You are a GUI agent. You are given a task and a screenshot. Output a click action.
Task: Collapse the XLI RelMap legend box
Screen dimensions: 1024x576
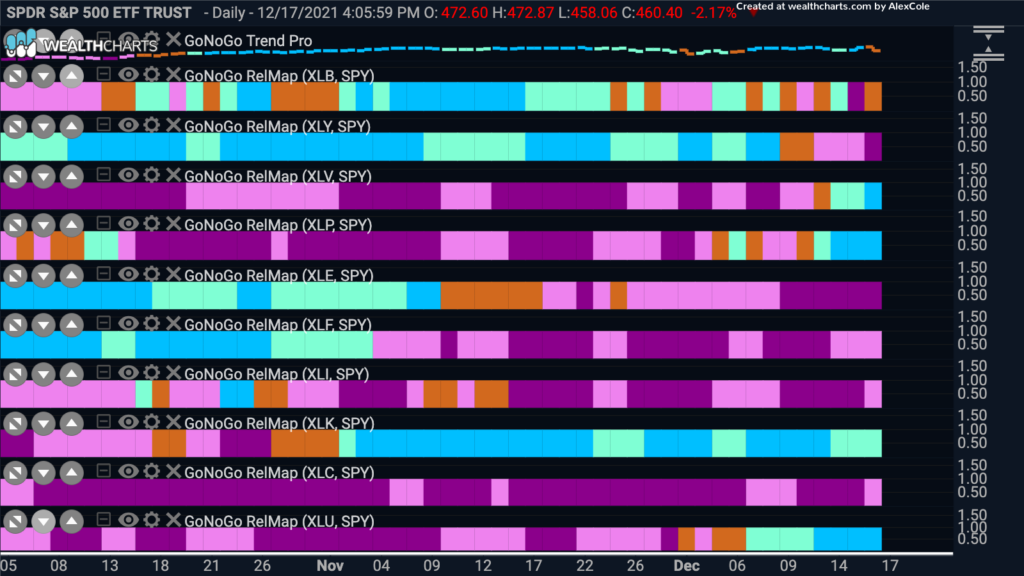(103, 372)
